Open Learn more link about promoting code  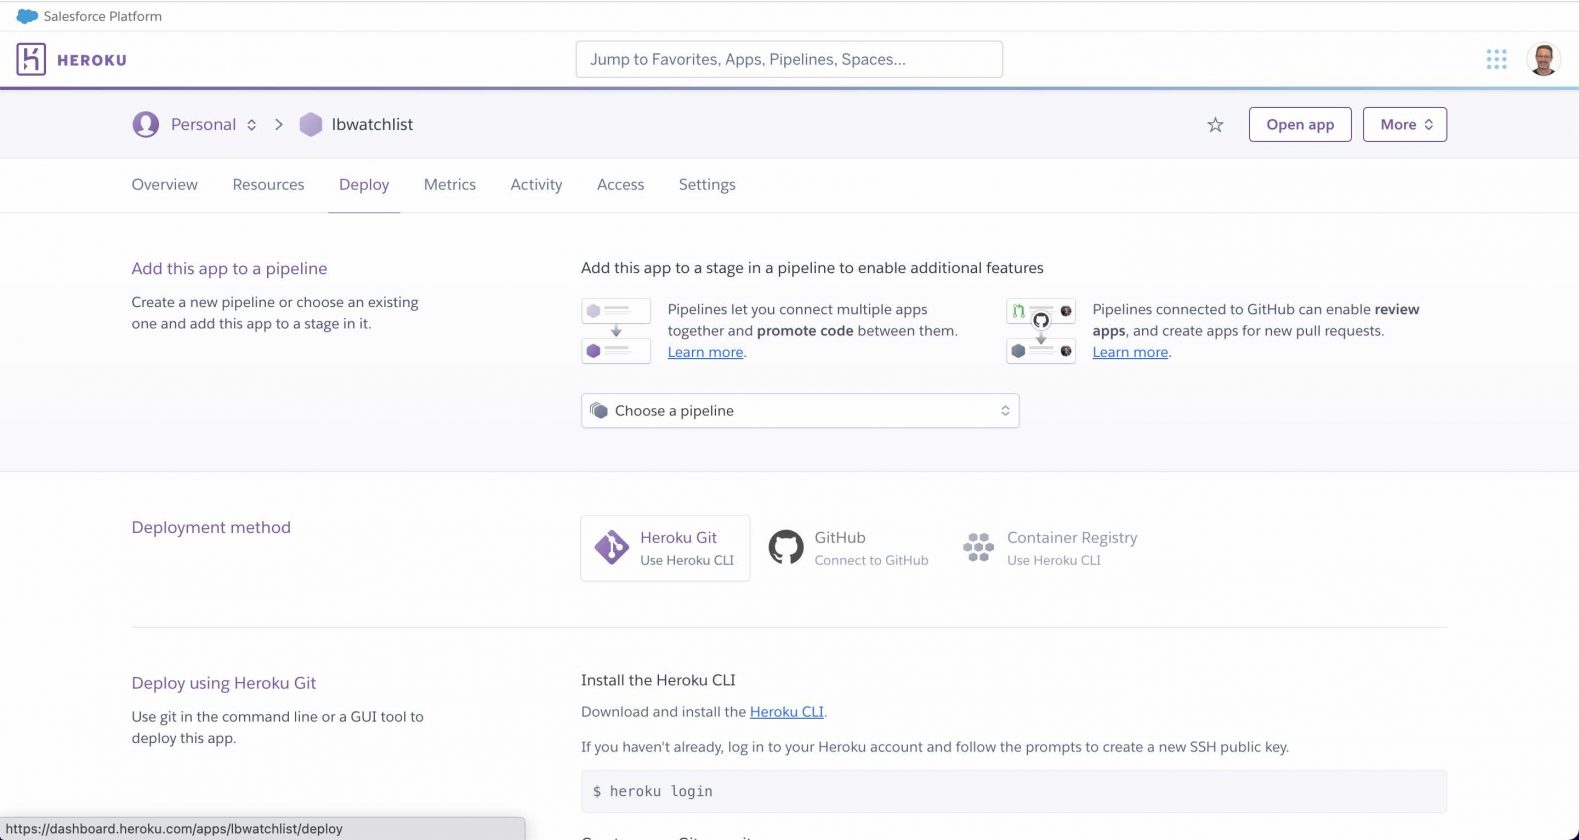705,352
